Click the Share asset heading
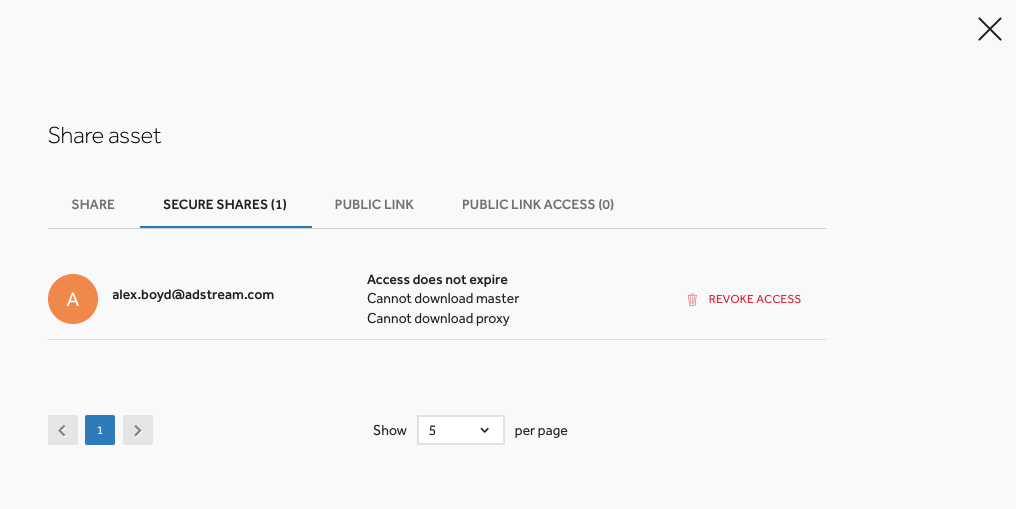1016x509 pixels. (x=104, y=135)
